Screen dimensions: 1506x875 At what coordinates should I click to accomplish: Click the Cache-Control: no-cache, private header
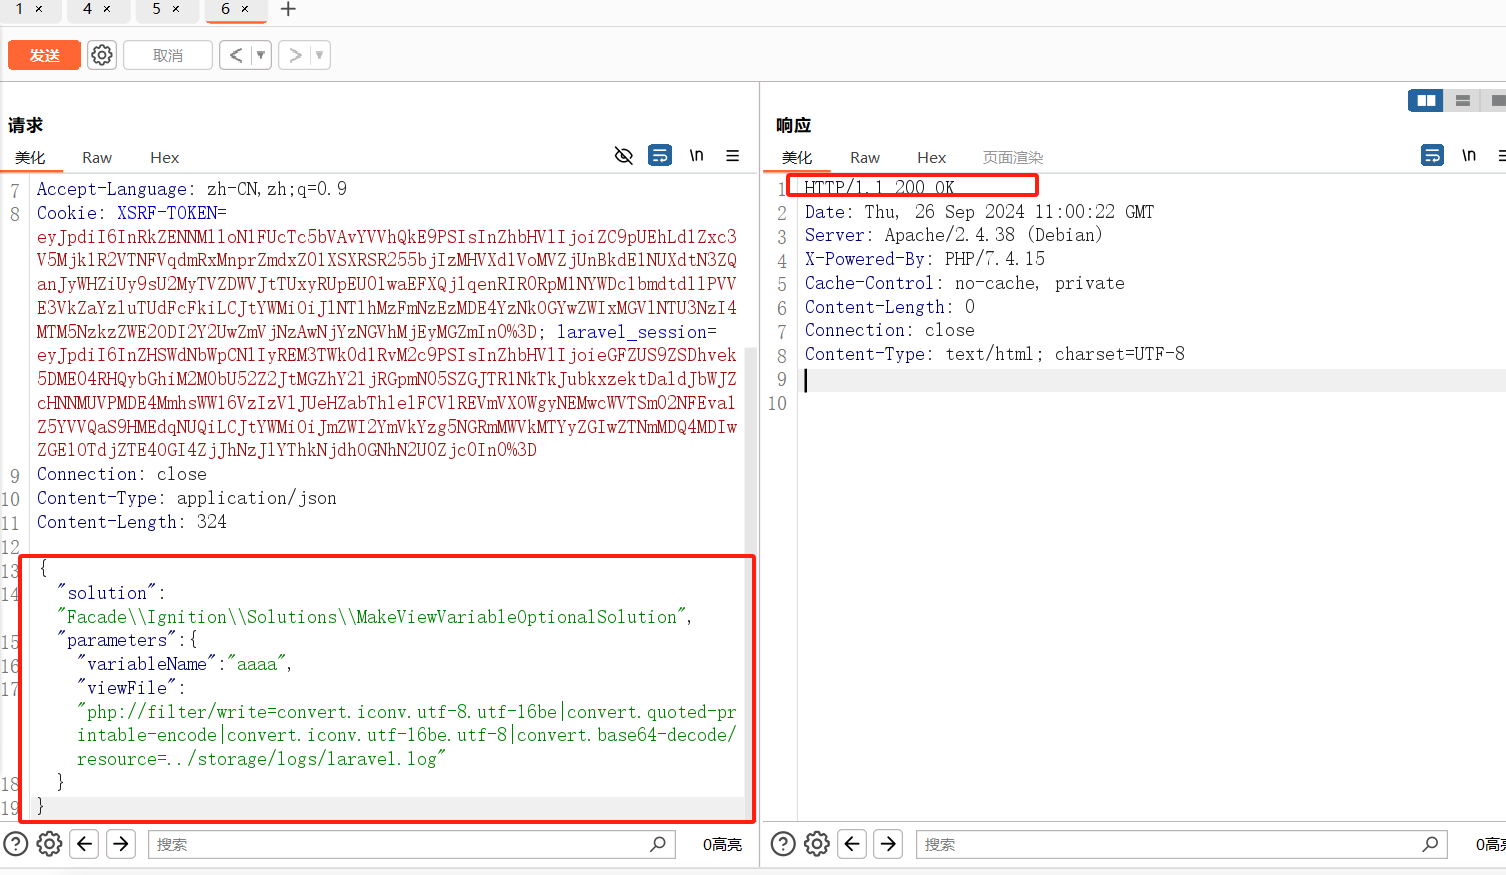[965, 283]
